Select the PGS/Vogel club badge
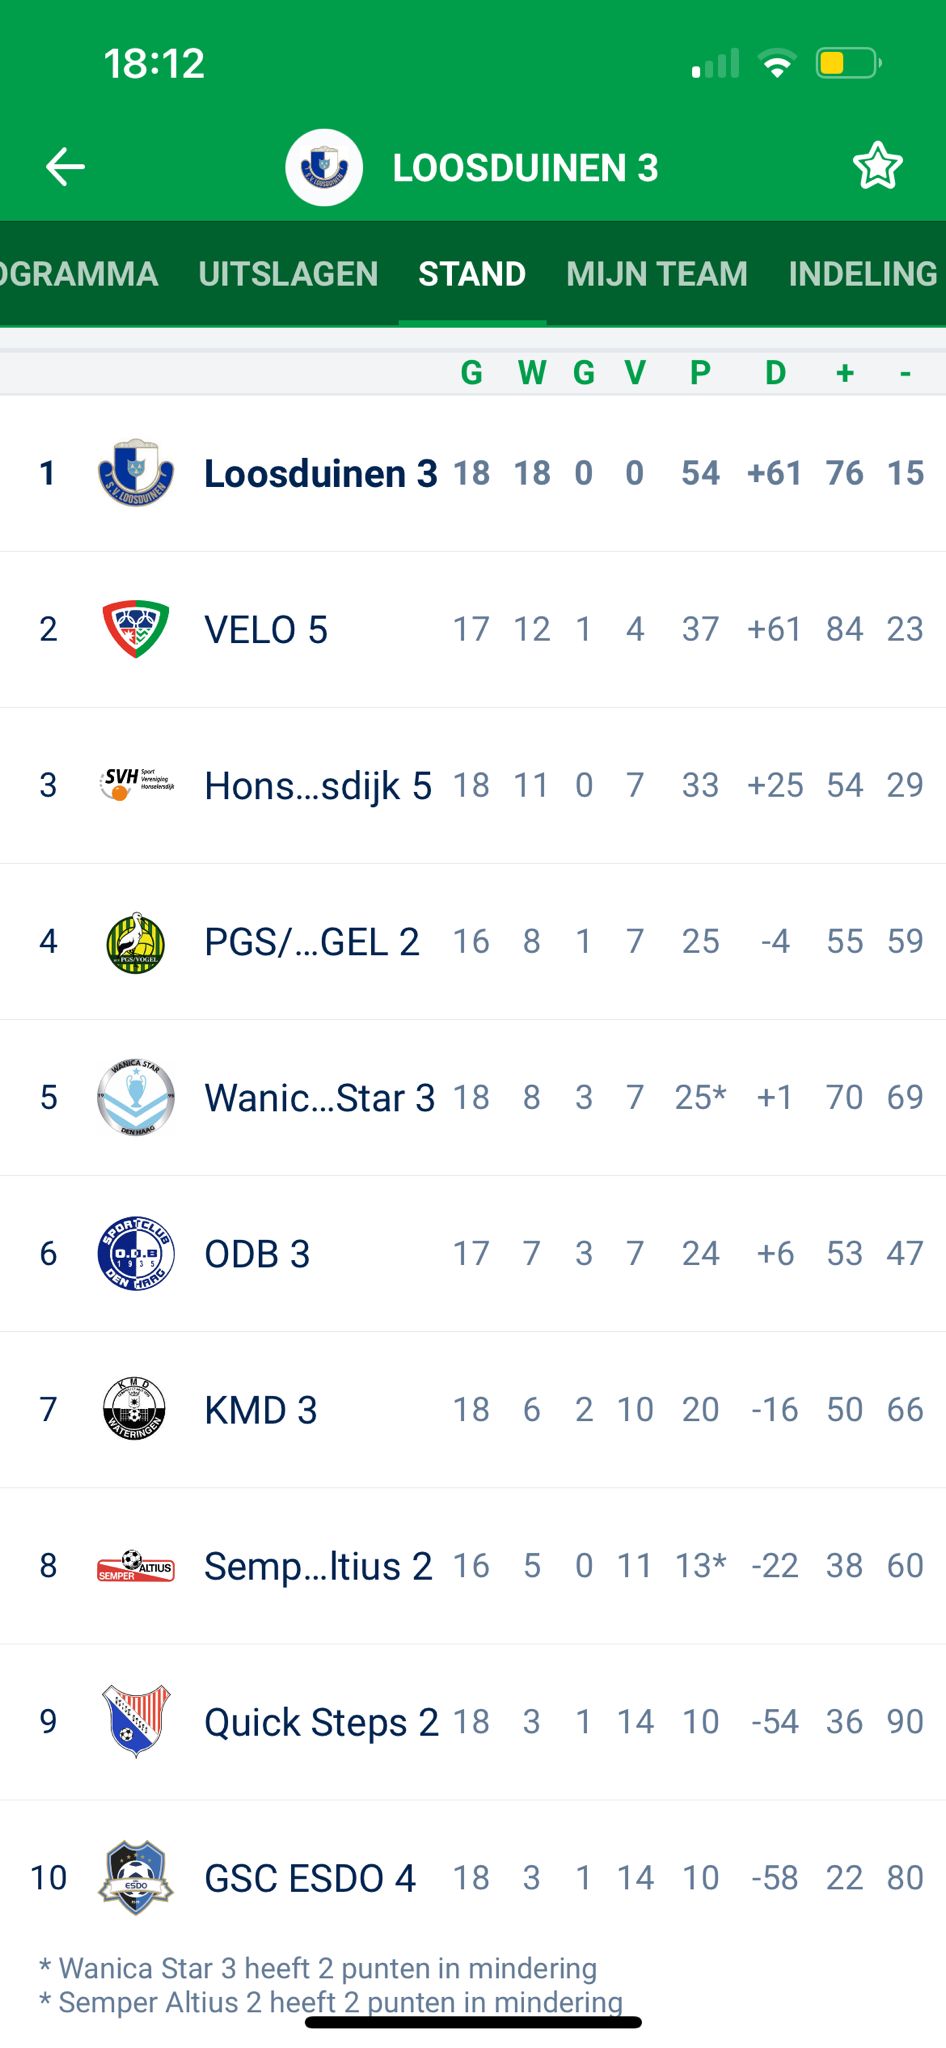 click(136, 941)
